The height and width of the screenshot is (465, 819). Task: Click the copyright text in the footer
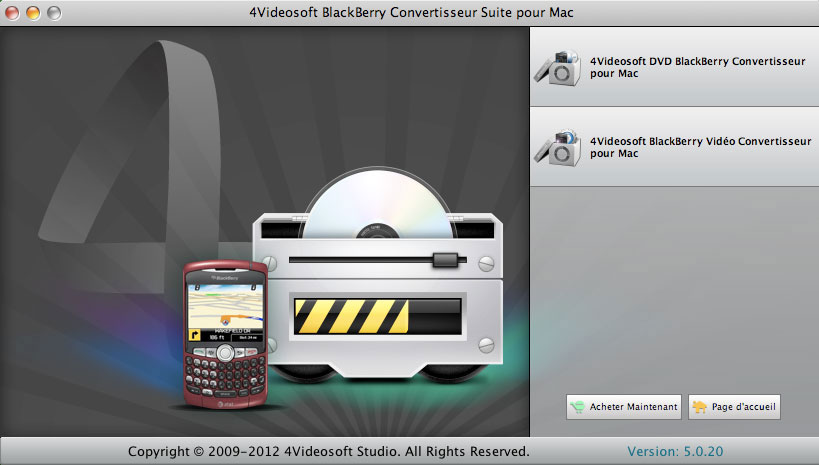point(328,452)
